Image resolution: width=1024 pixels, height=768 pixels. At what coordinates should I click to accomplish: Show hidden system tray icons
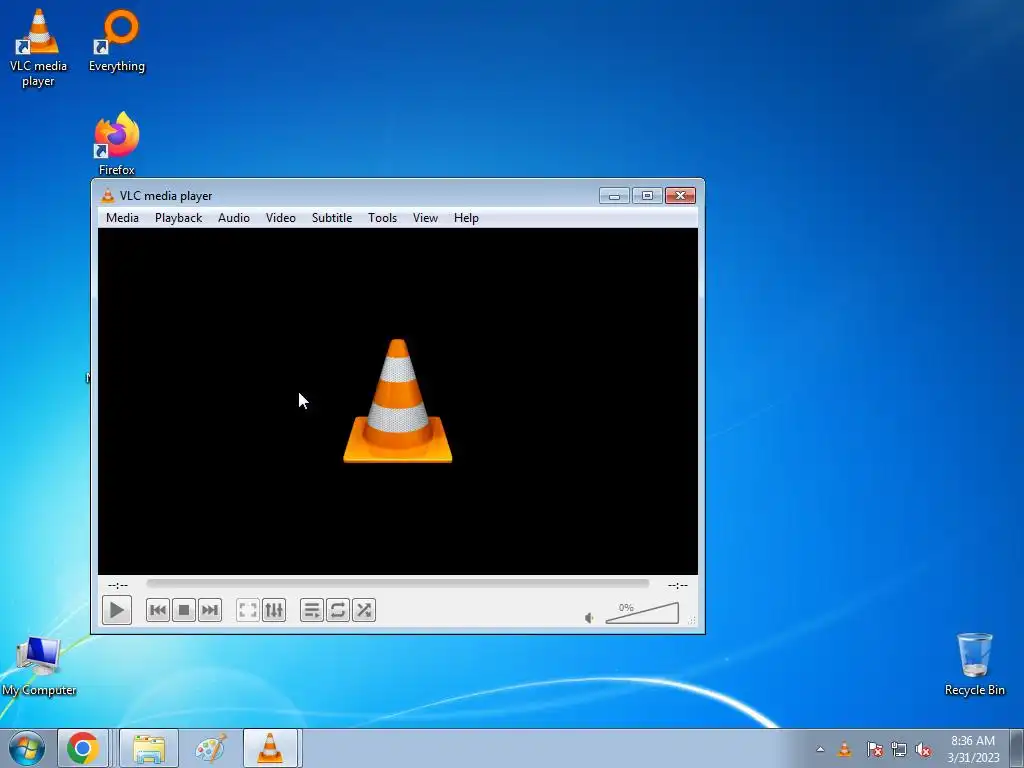(820, 750)
